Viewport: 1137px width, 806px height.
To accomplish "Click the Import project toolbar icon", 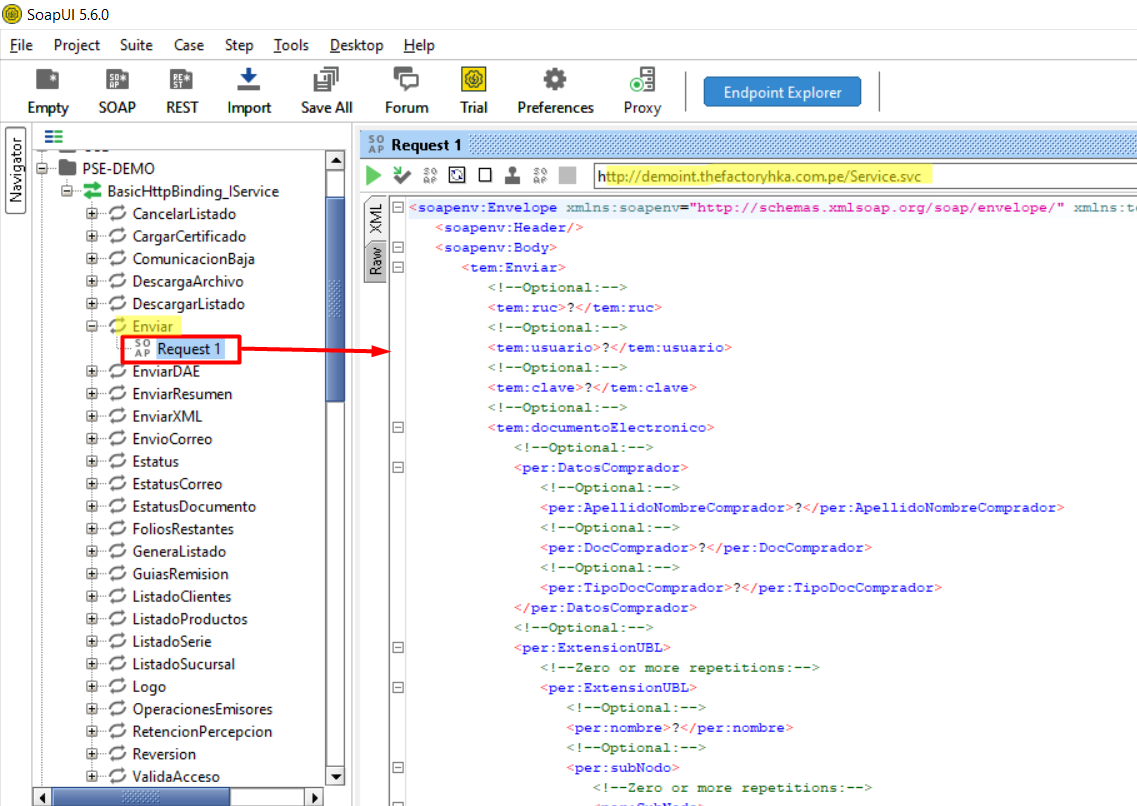I will (249, 79).
